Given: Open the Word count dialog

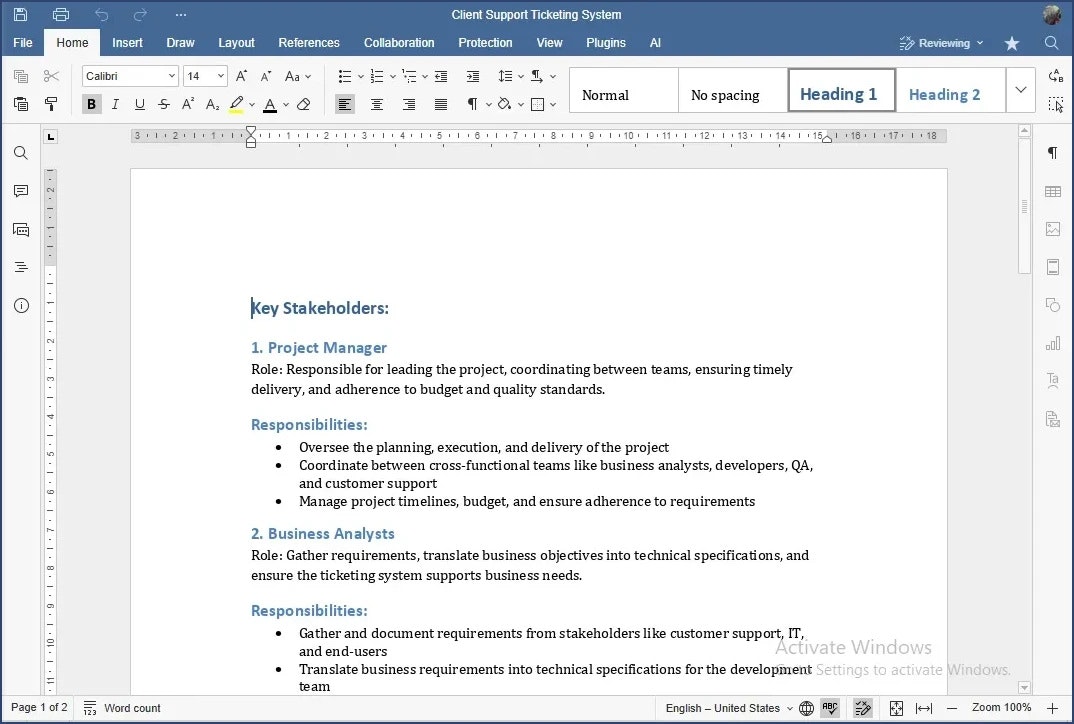Looking at the screenshot, I should point(121,708).
